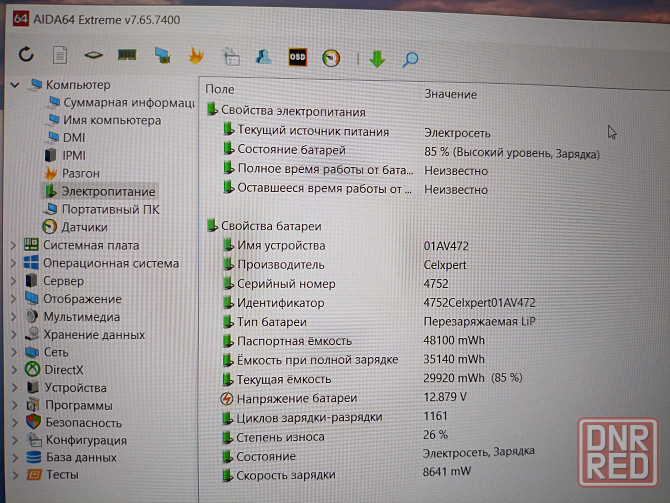This screenshot has height=503, width=670.
Task: Expand the Мультимедиа tree node
Action: [x=13, y=317]
